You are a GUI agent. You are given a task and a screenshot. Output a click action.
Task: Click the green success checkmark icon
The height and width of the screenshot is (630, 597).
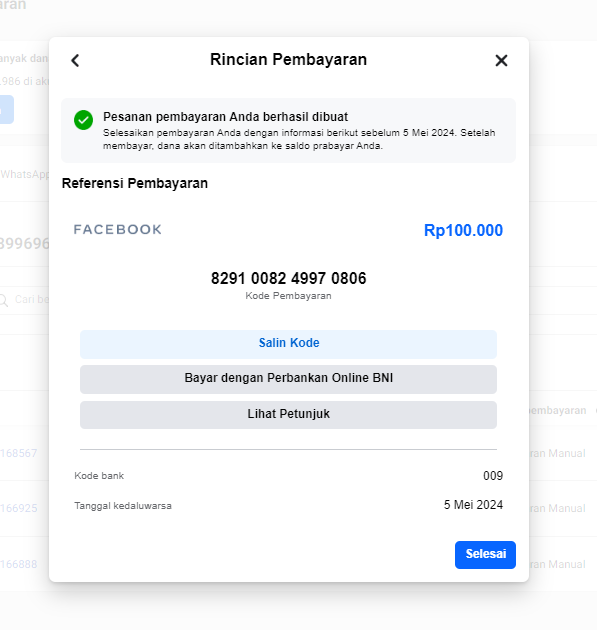pos(84,120)
